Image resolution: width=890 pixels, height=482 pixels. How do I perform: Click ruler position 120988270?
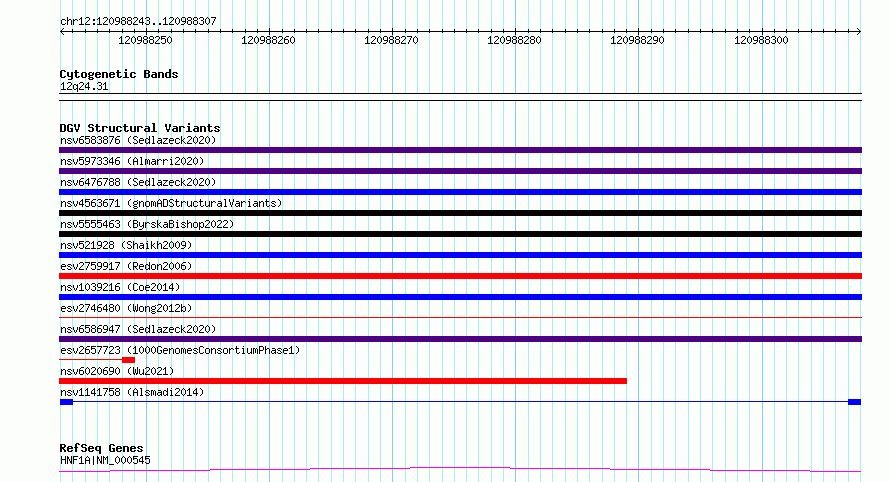pyautogui.click(x=391, y=40)
